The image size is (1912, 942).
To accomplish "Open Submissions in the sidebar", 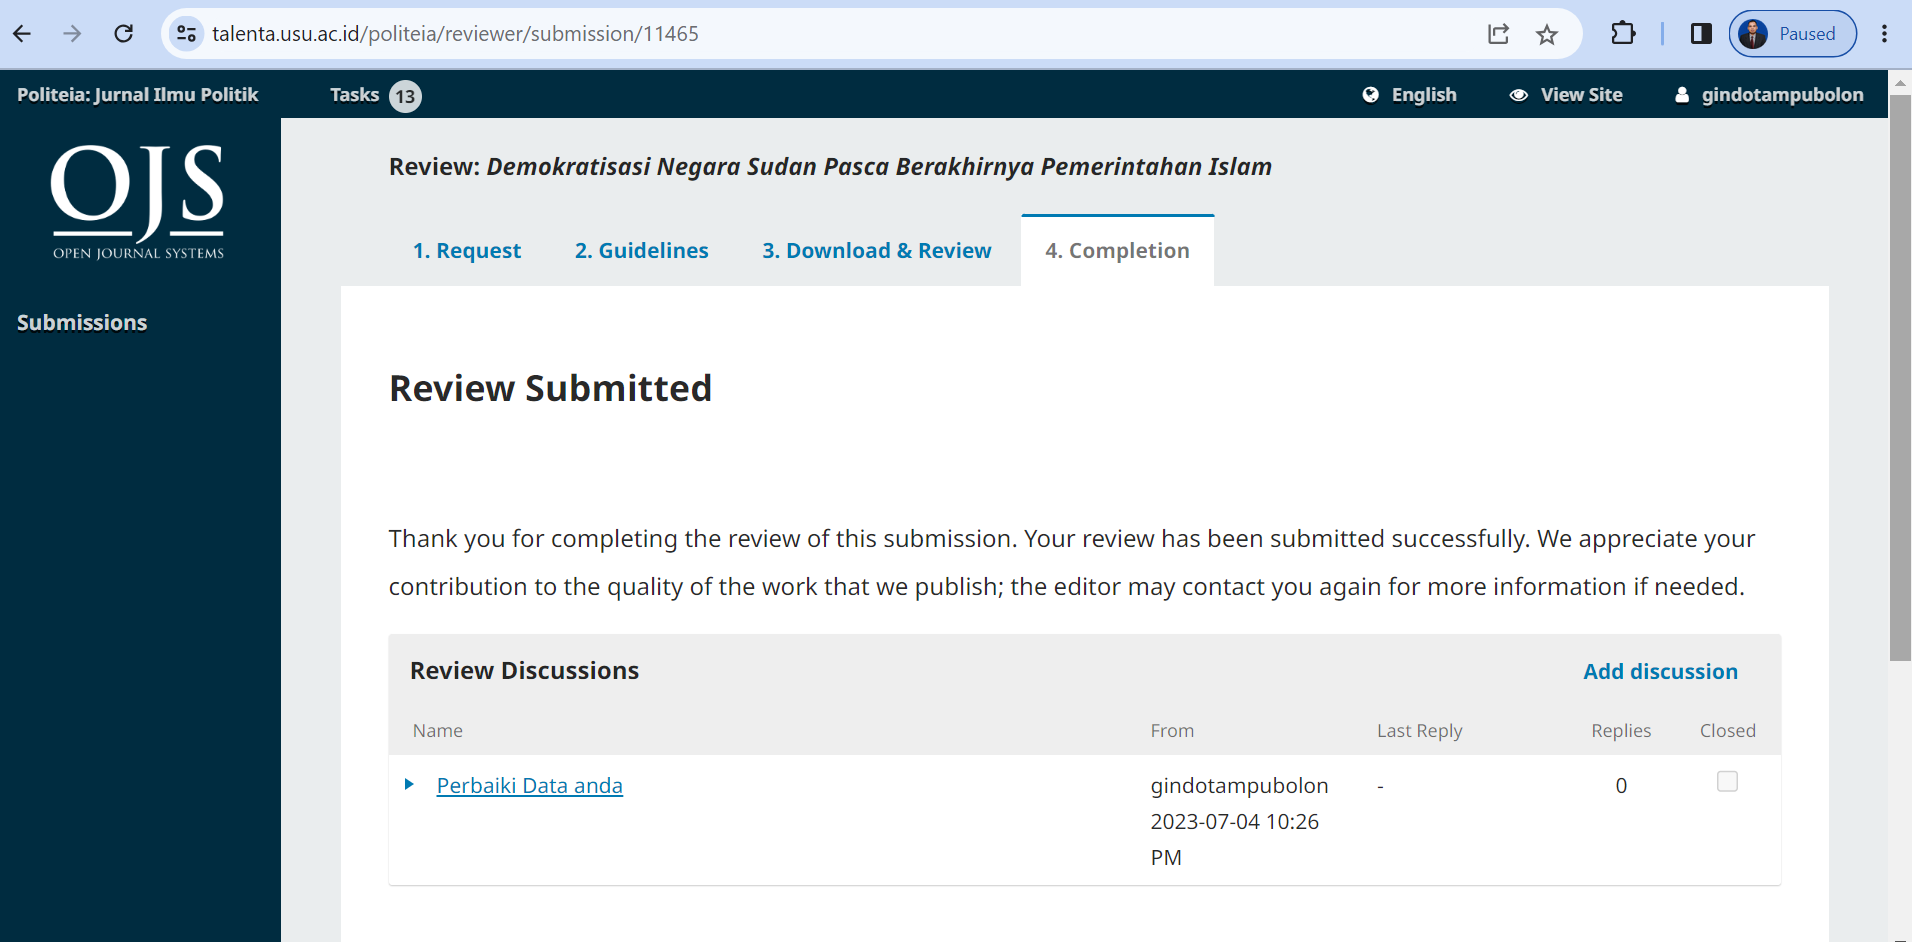I will click(82, 323).
